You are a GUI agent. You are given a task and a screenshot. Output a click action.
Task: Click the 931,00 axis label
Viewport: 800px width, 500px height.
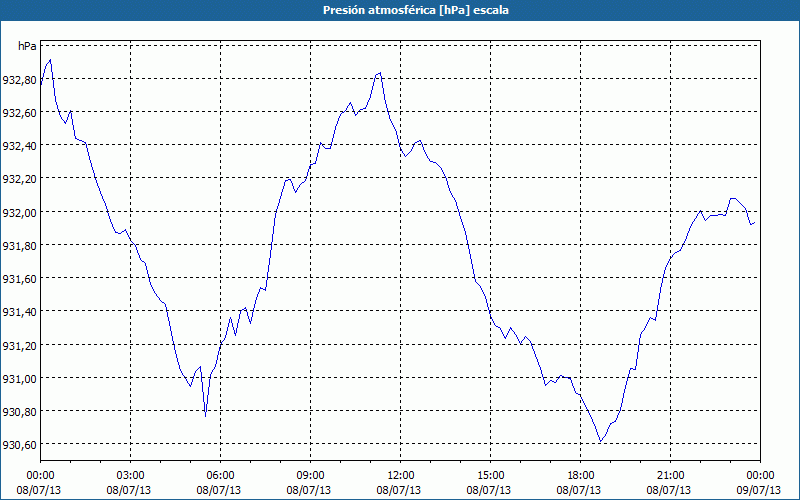click(19, 379)
